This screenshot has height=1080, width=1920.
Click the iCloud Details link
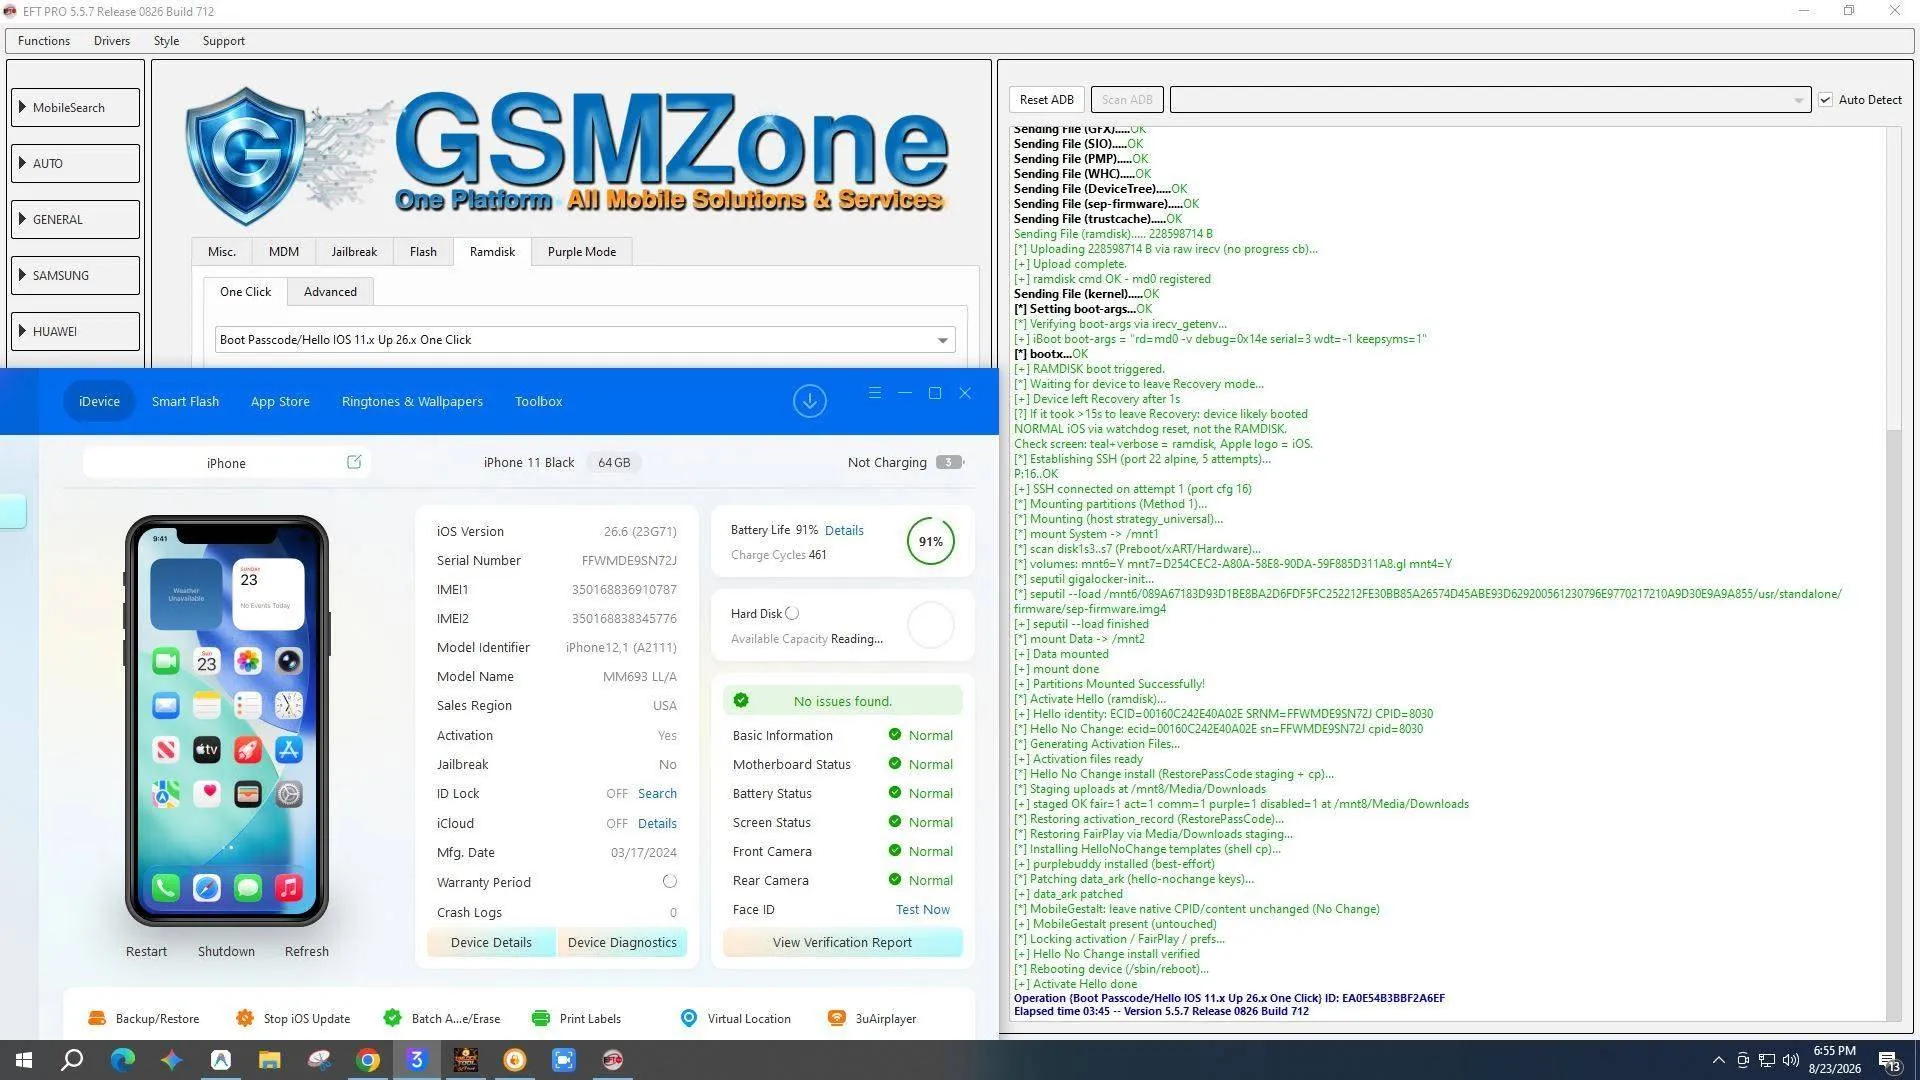coord(657,823)
